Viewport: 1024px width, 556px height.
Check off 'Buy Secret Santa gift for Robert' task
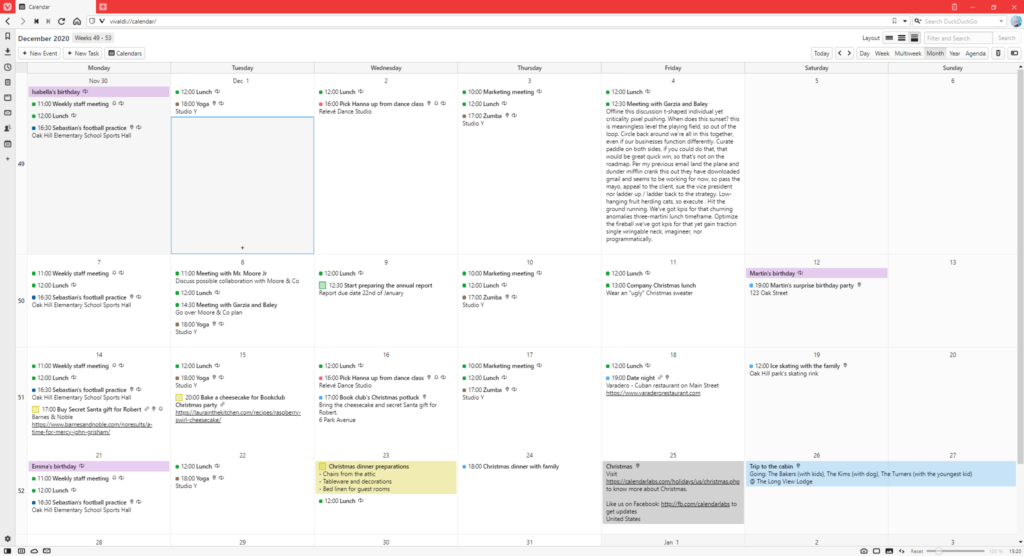click(x=35, y=410)
